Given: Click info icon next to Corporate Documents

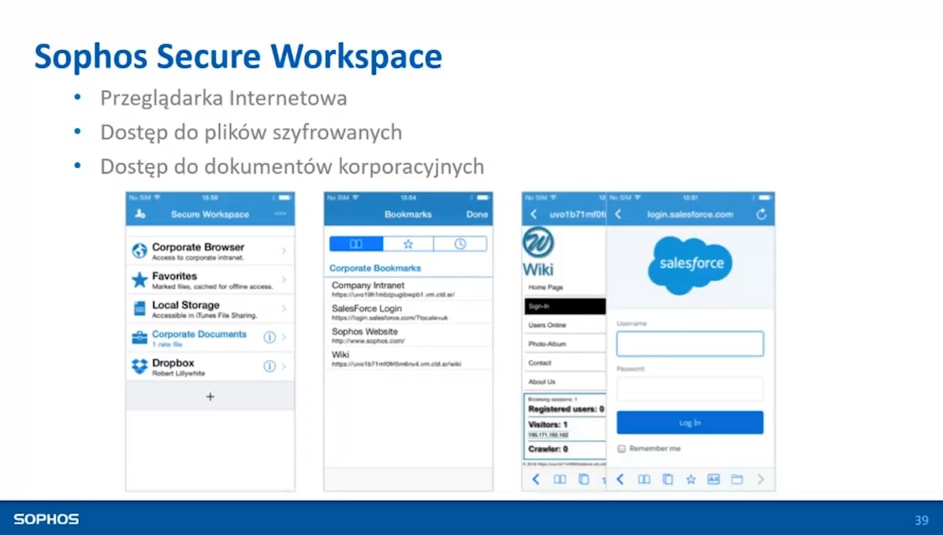Looking at the screenshot, I should (x=269, y=338).
